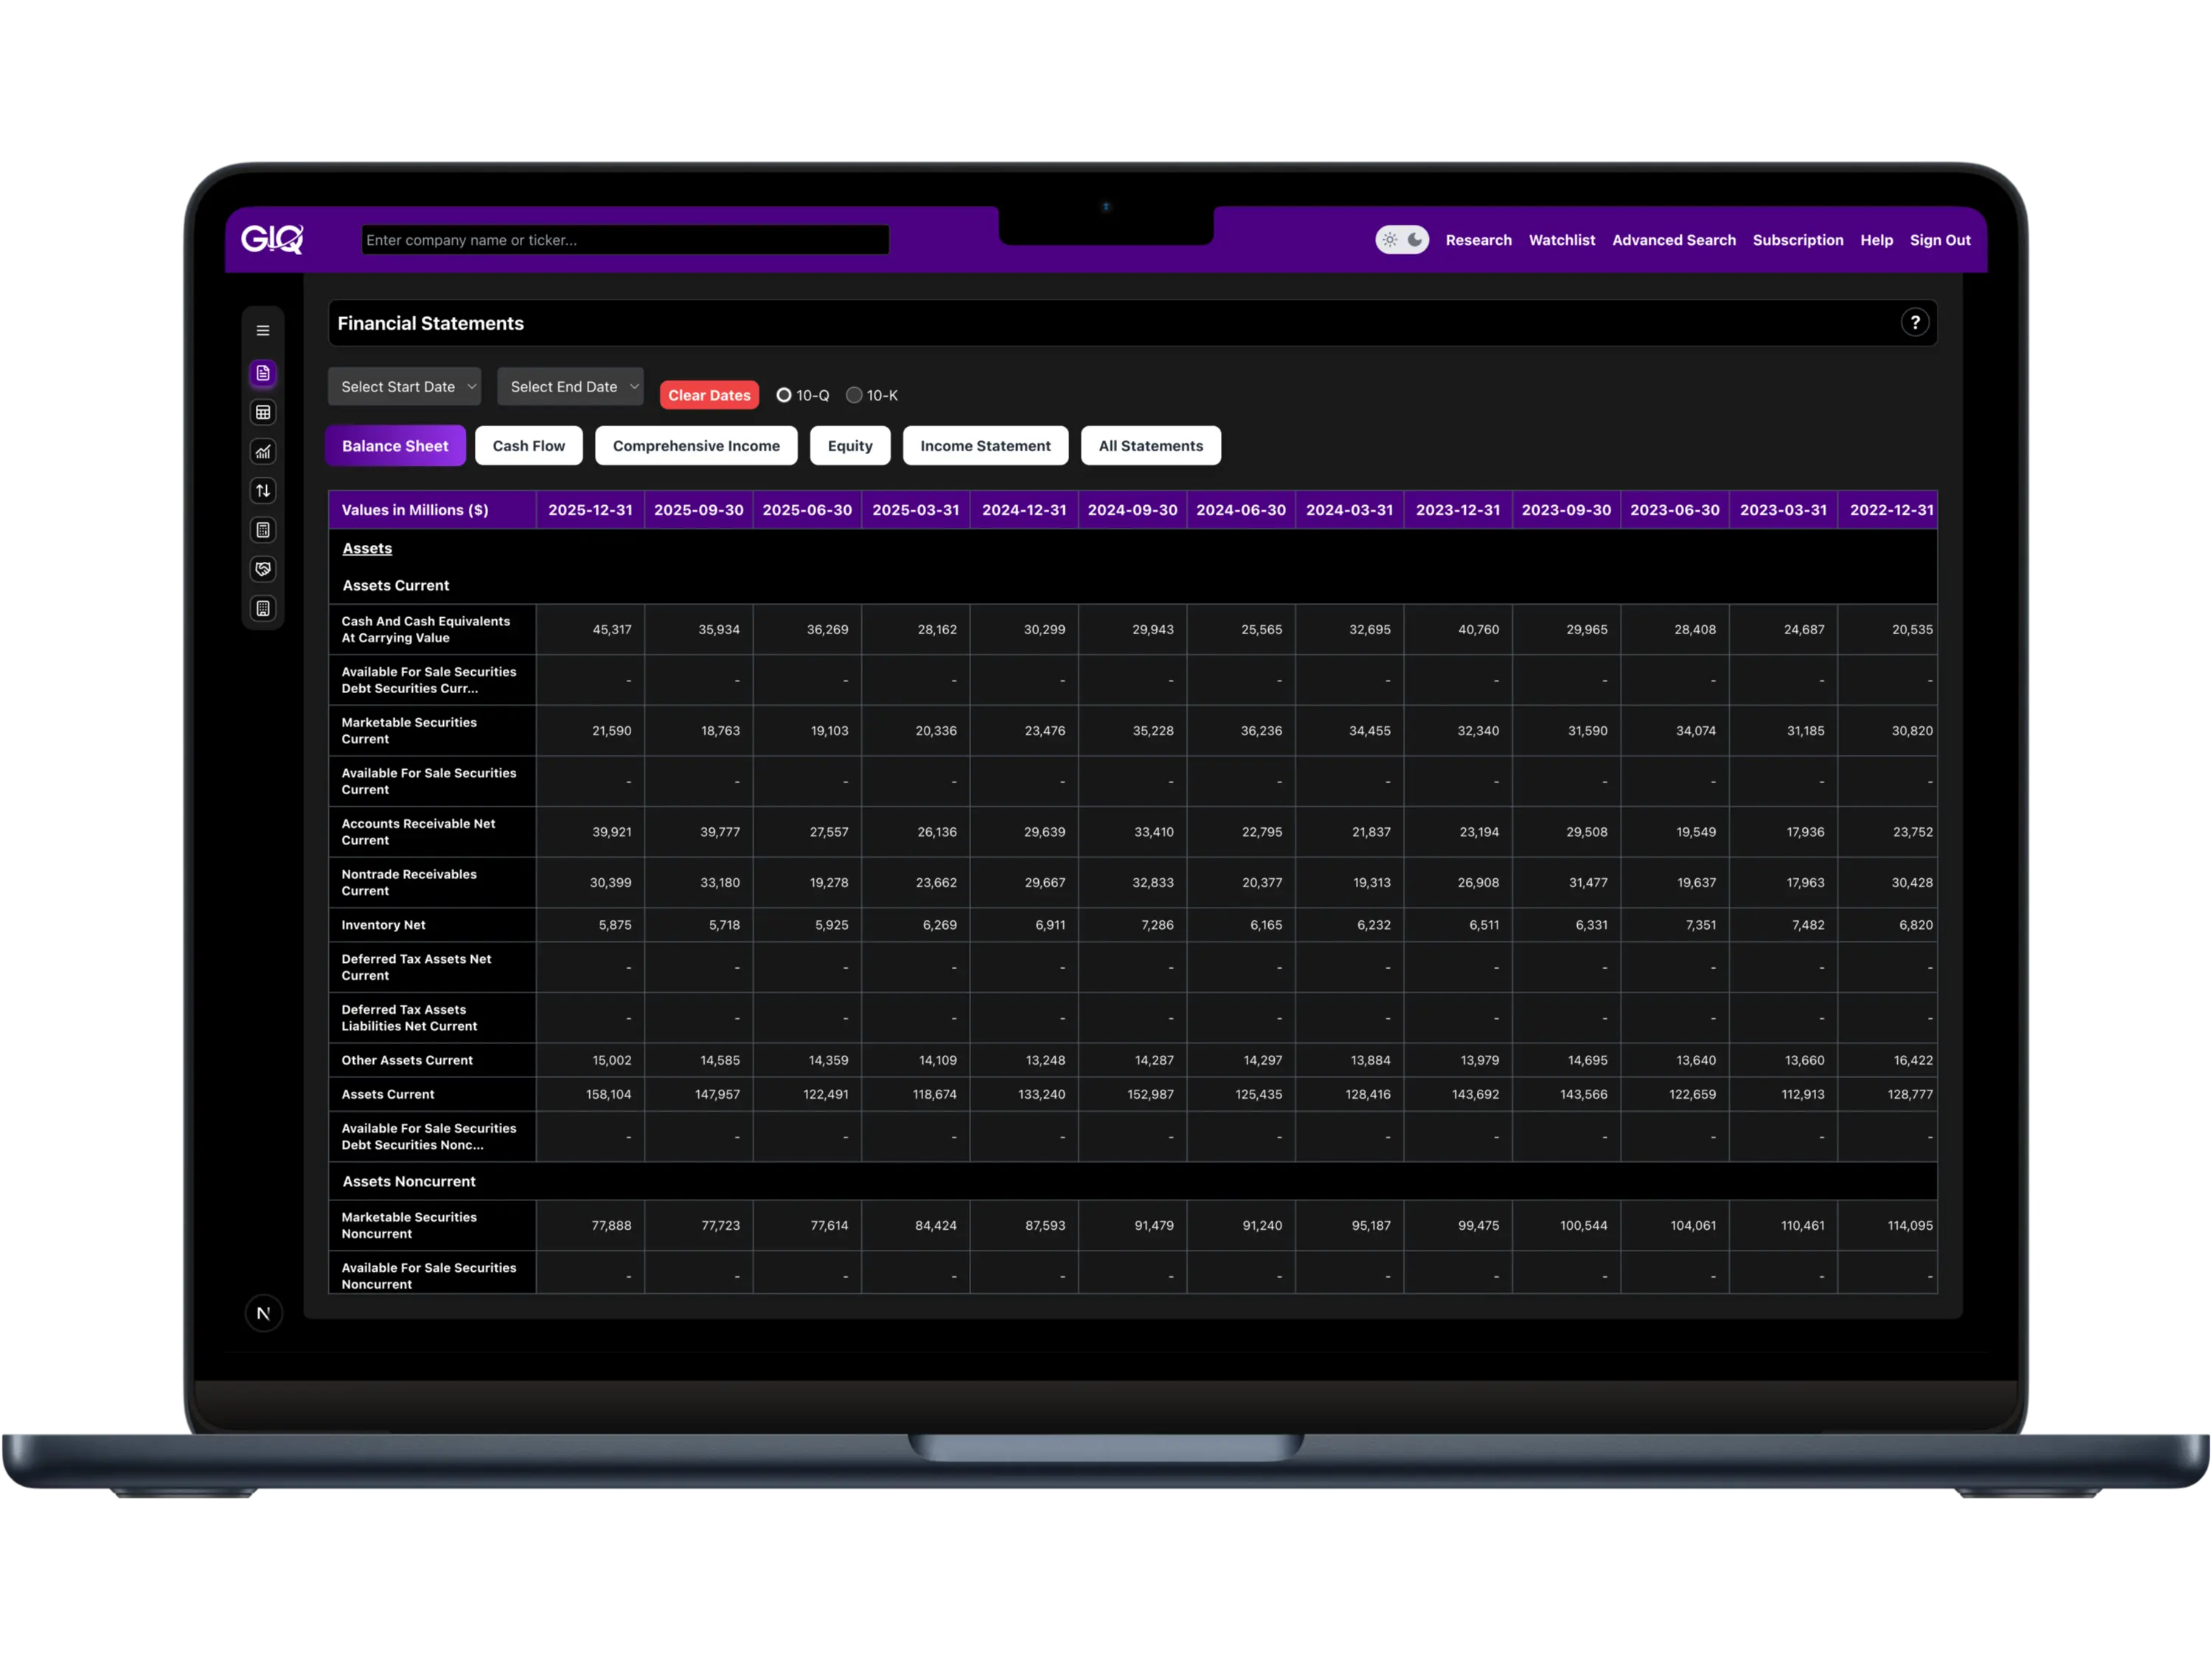Switch to the Cash Flow tab

[528, 446]
